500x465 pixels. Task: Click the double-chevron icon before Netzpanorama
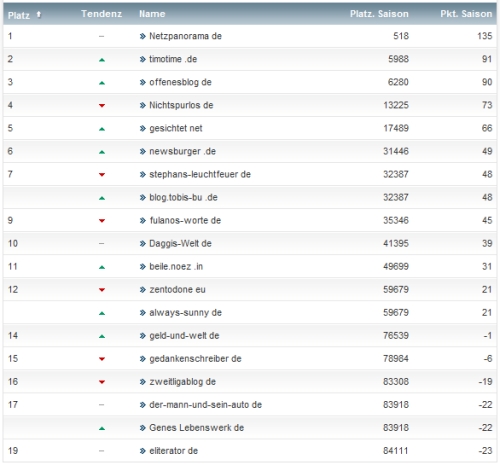click(143, 36)
